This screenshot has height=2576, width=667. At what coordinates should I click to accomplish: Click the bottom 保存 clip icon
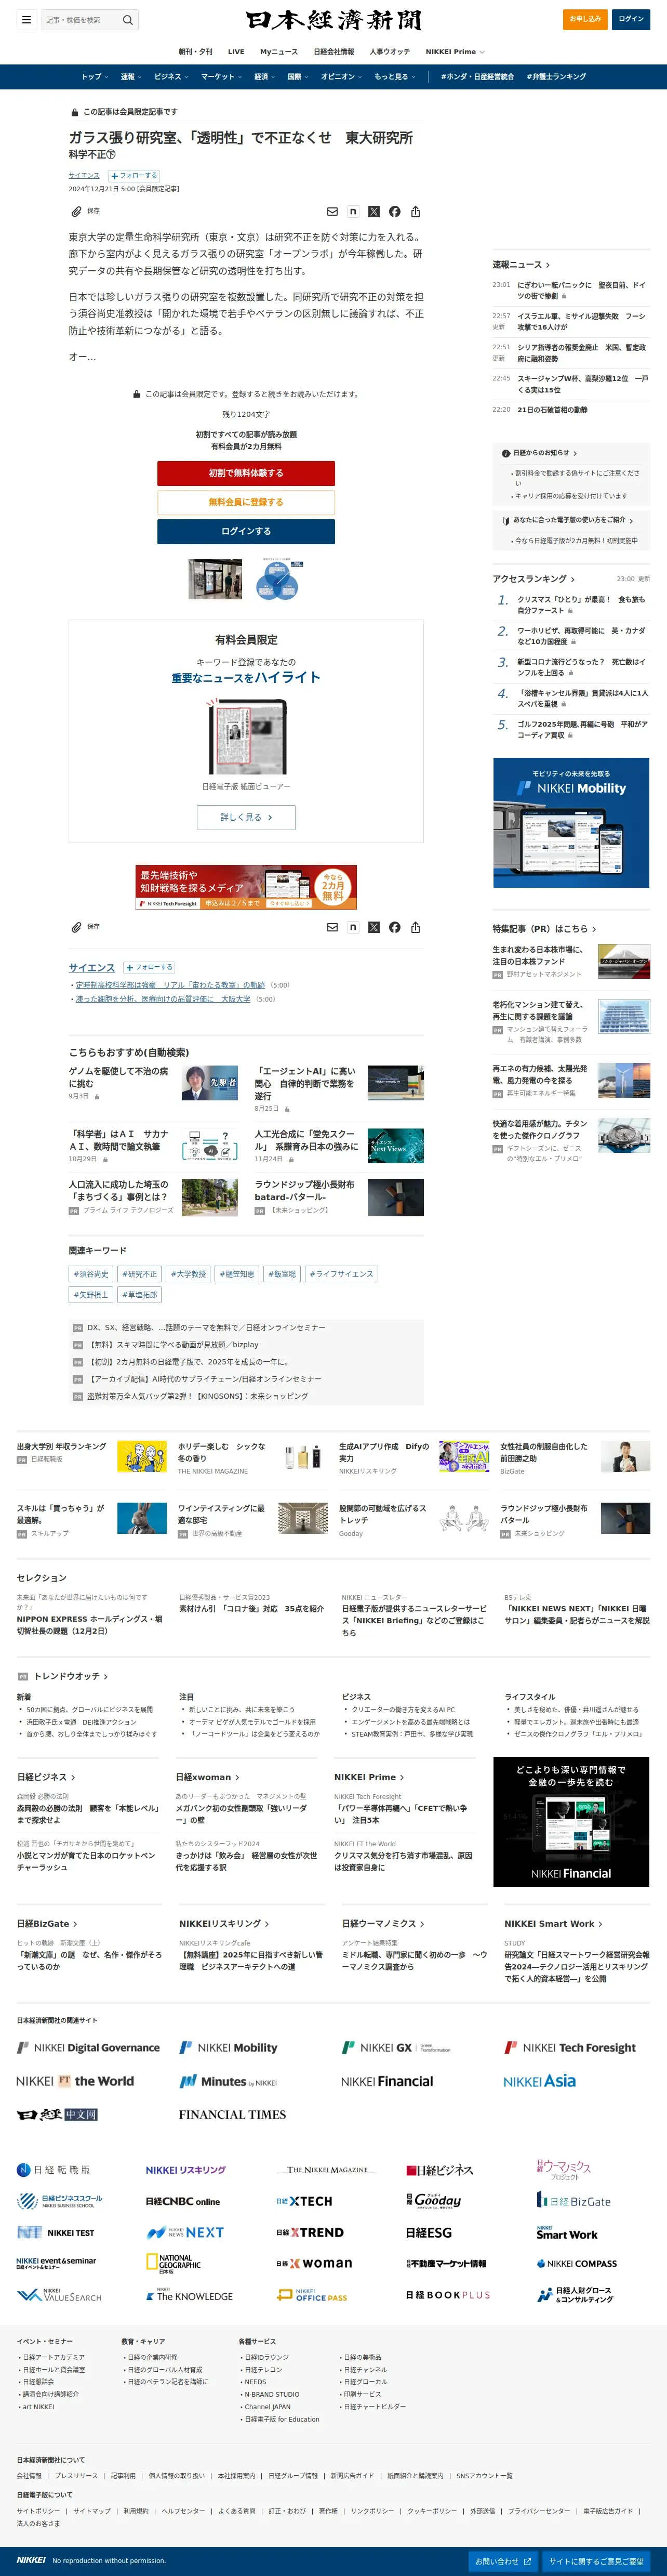point(76,927)
